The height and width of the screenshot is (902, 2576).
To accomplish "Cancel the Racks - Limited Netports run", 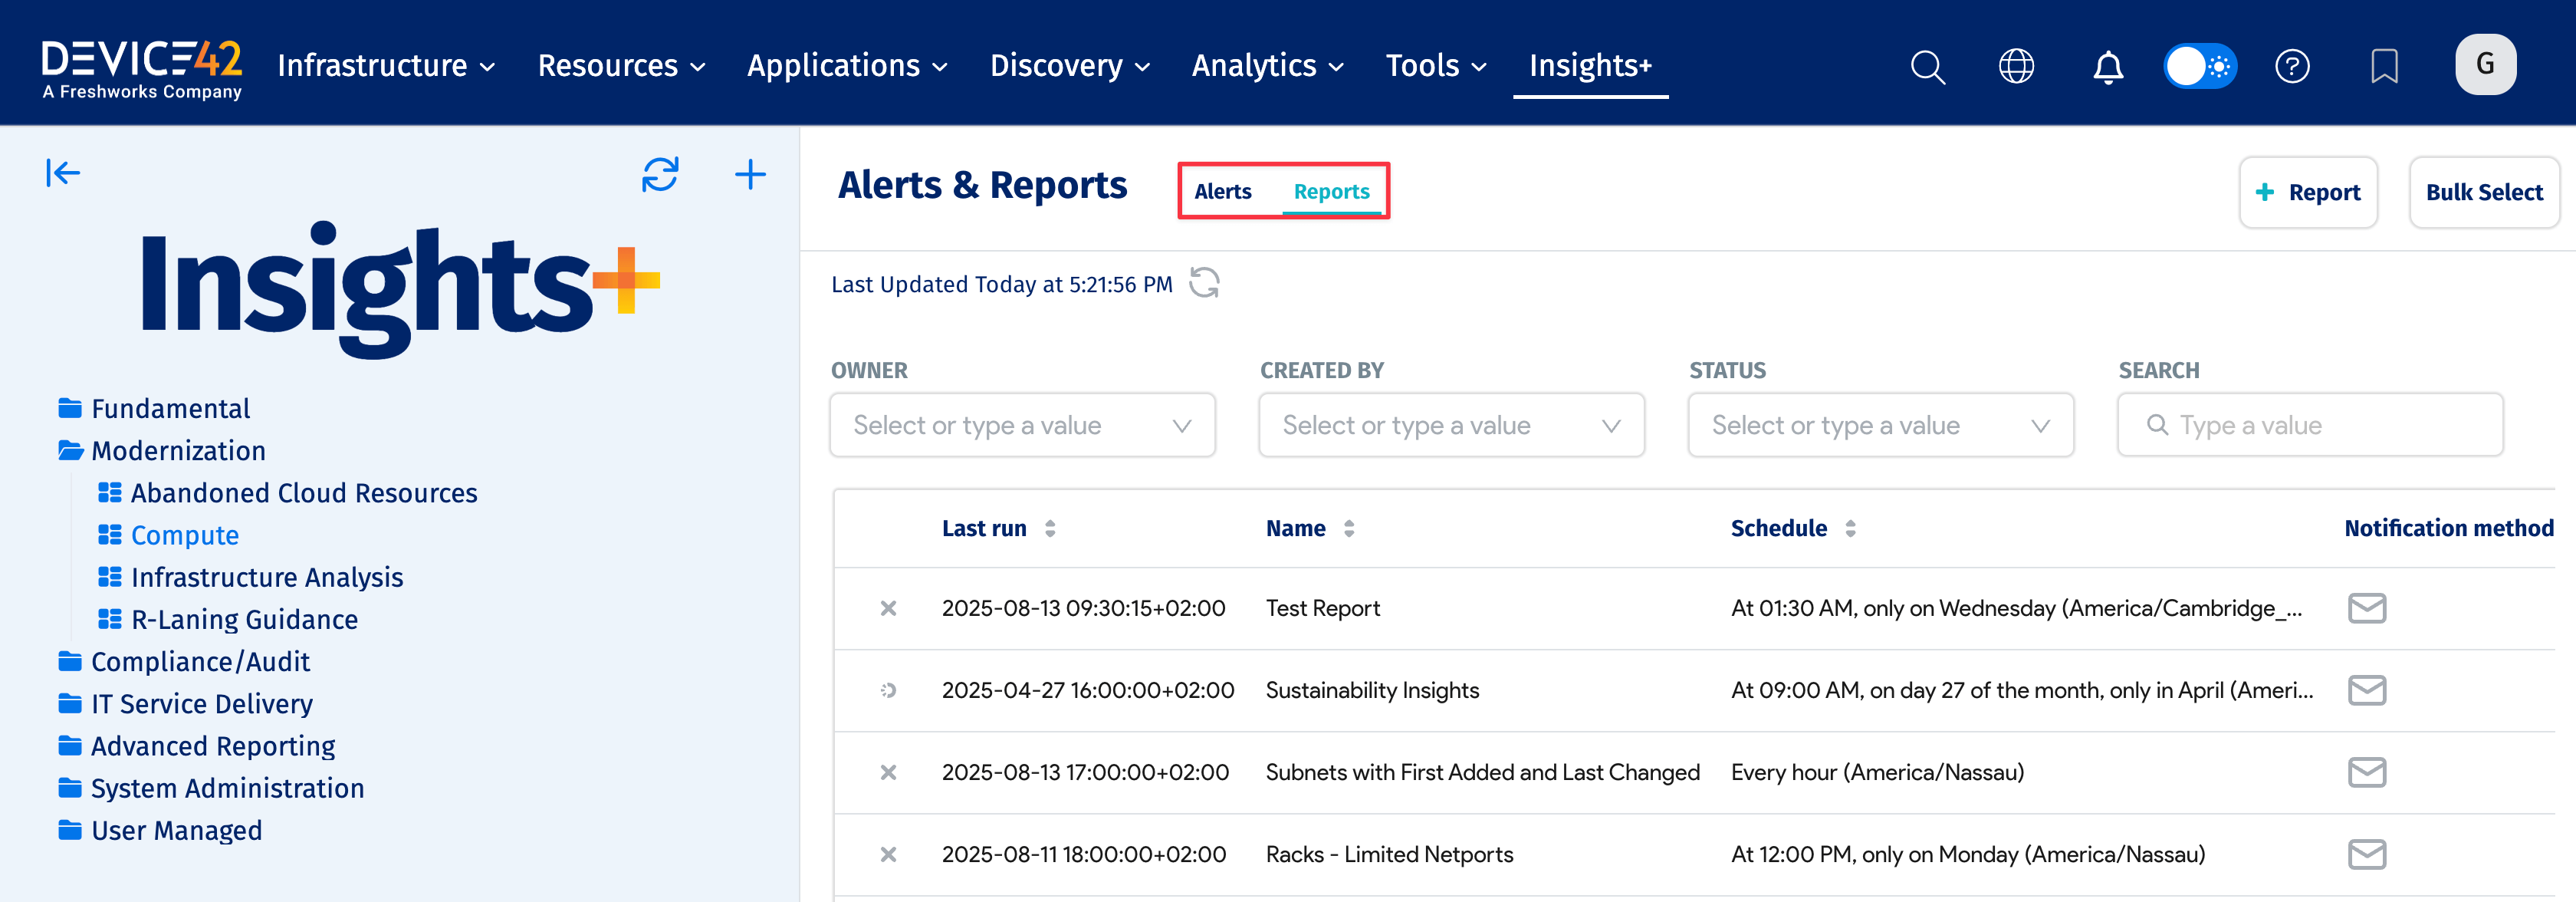I will pos(888,855).
